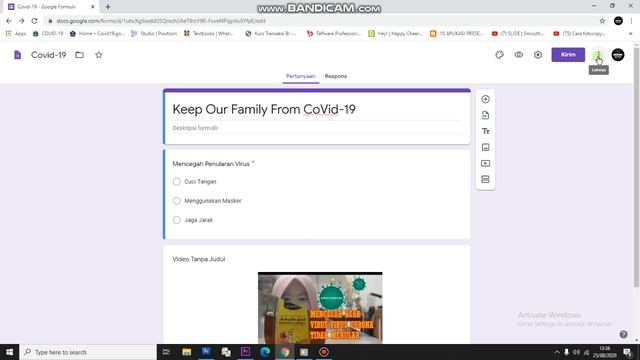
Task: Open Task View in the taskbar
Action: (x=166, y=352)
